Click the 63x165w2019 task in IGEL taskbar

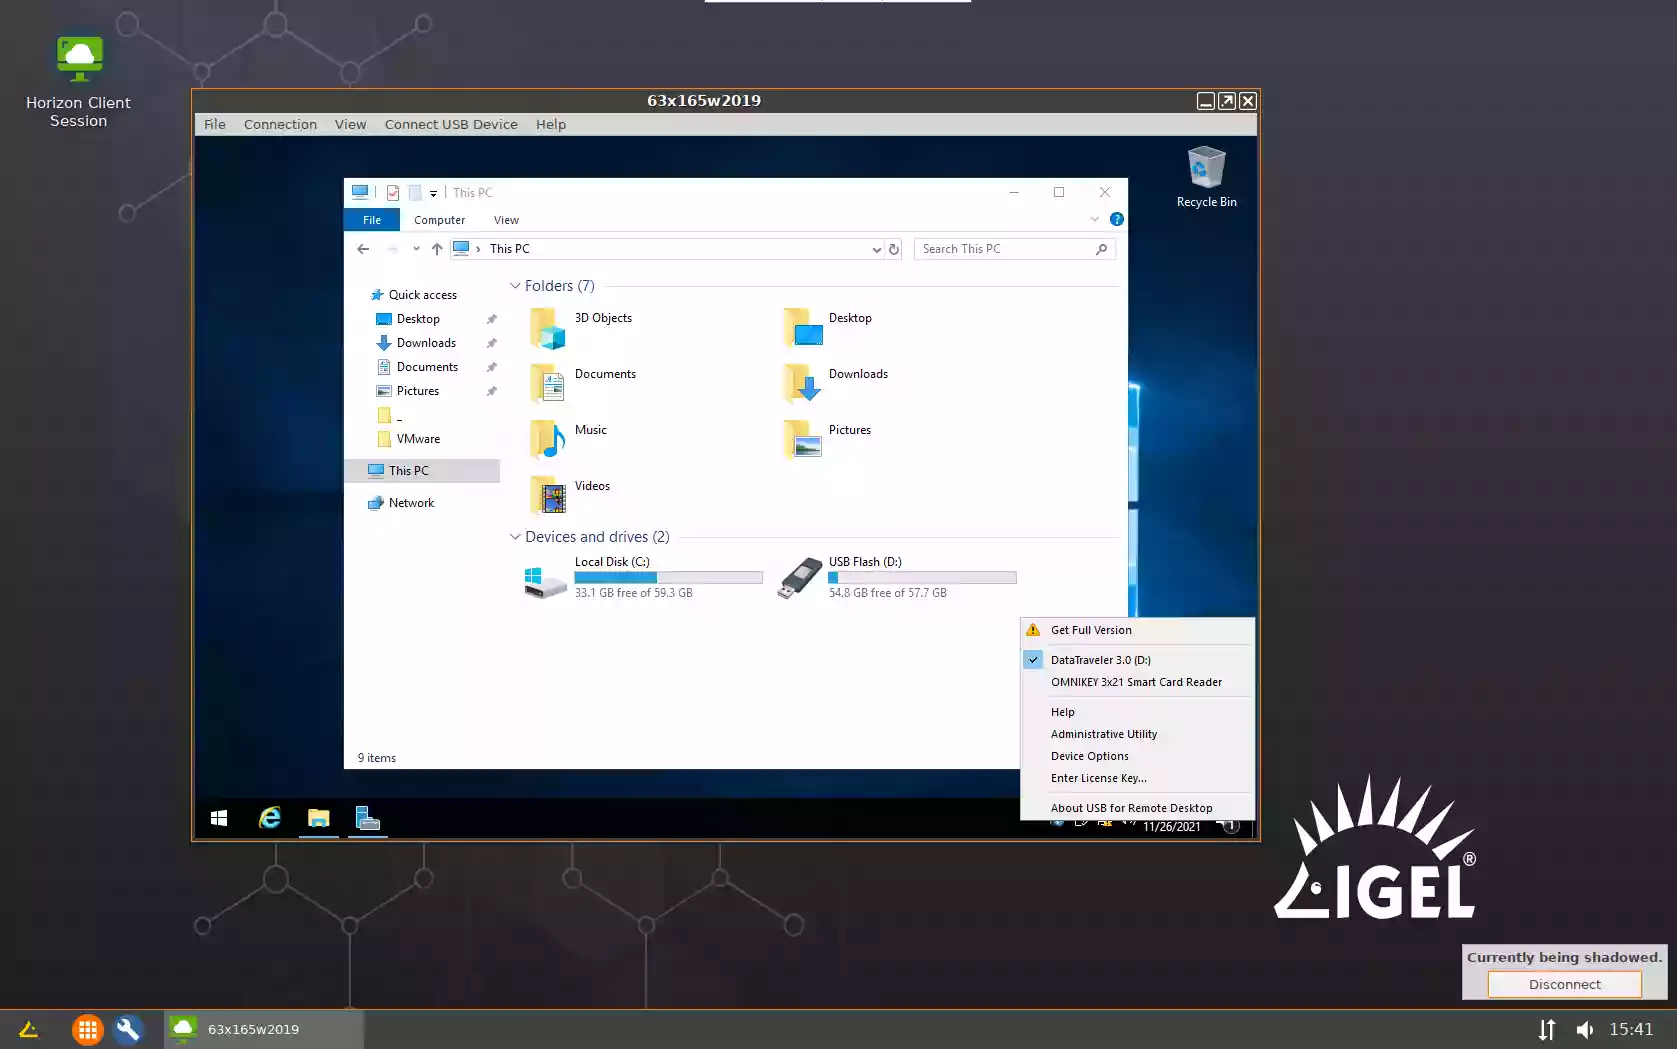[x=264, y=1029]
